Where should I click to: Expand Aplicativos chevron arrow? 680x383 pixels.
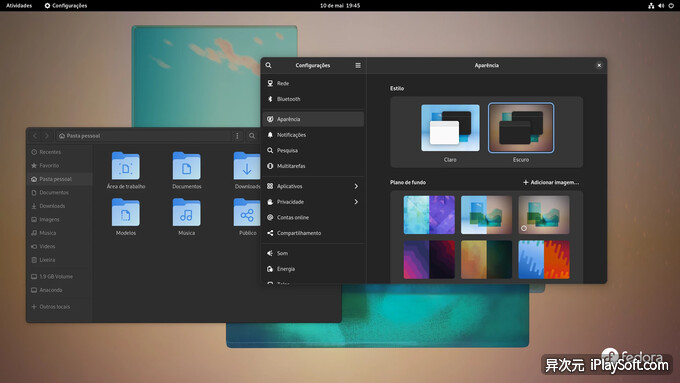pos(356,186)
